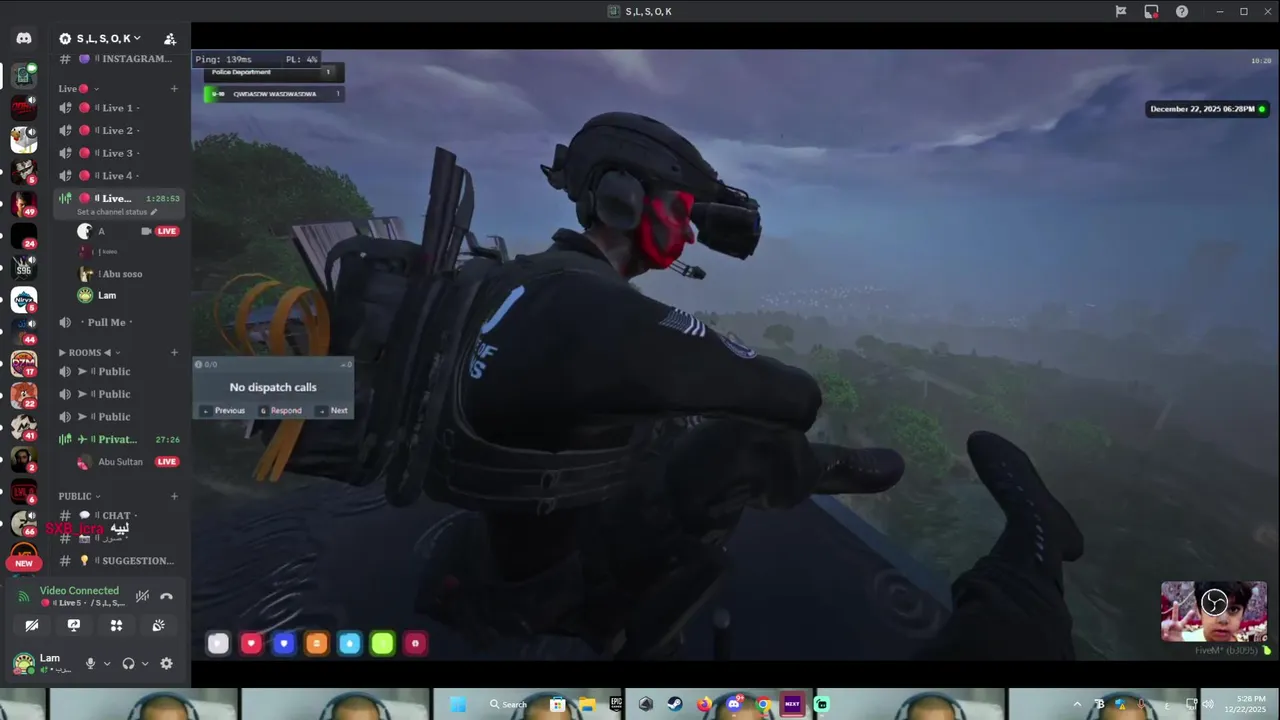Viewport: 1280px width, 720px height.
Task: Open Discord help question mark icon
Action: [1182, 12]
